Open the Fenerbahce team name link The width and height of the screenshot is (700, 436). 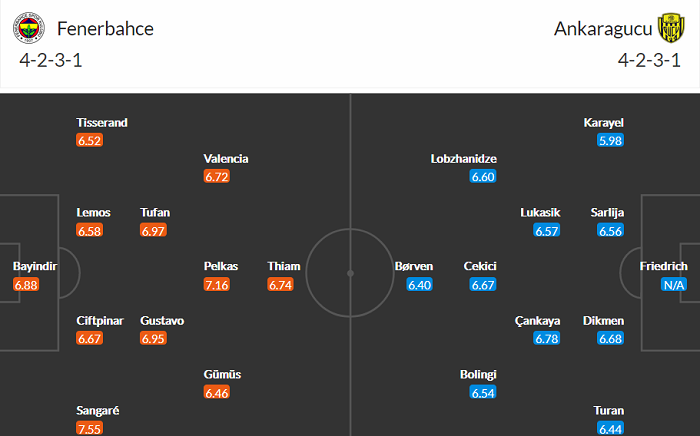[x=106, y=28]
